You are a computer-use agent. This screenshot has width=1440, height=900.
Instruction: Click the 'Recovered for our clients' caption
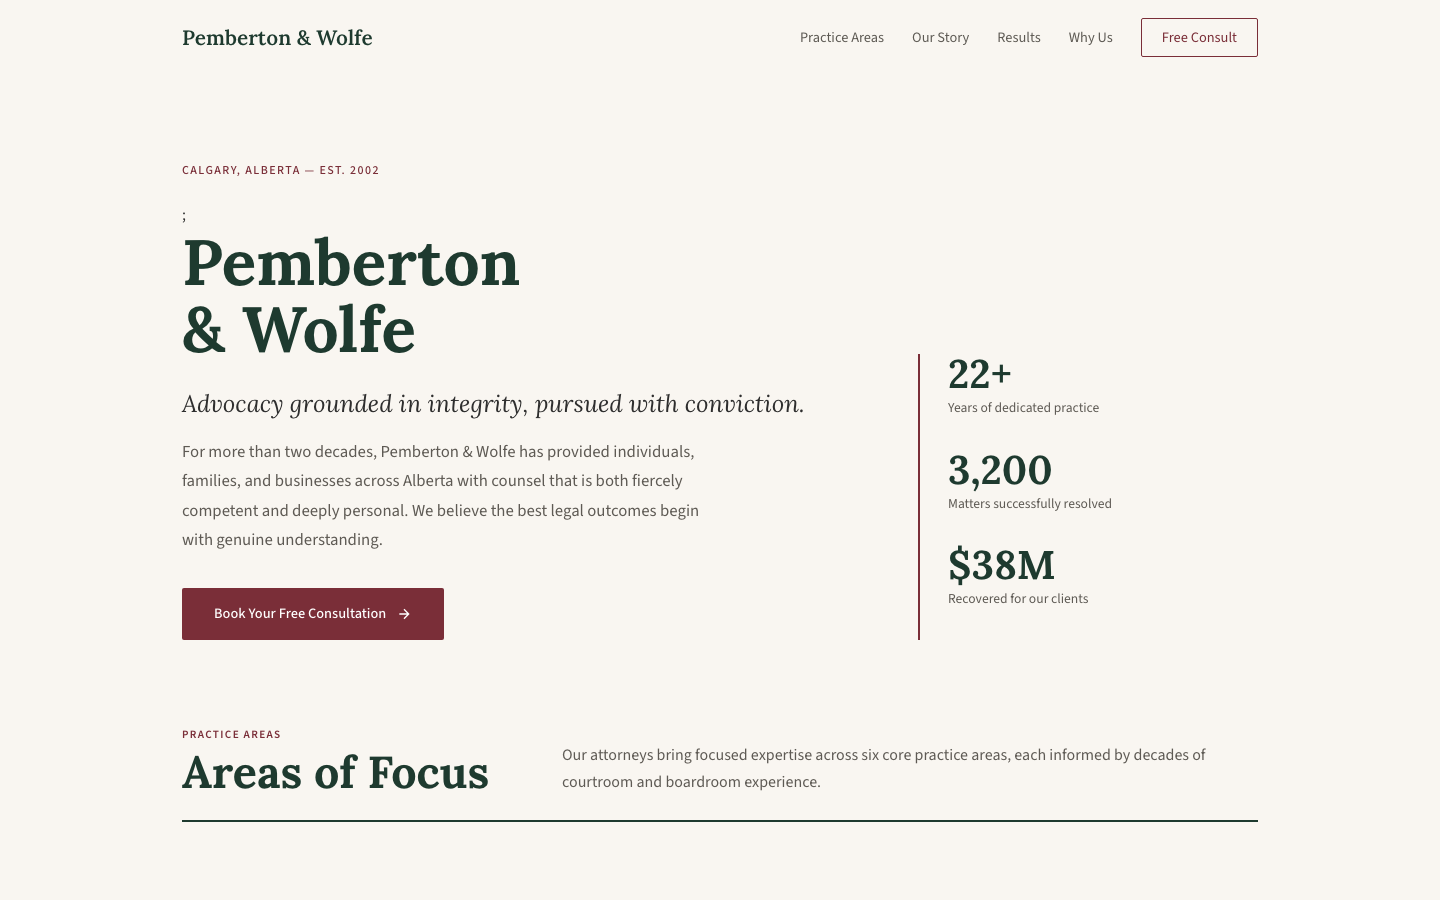click(x=1018, y=599)
